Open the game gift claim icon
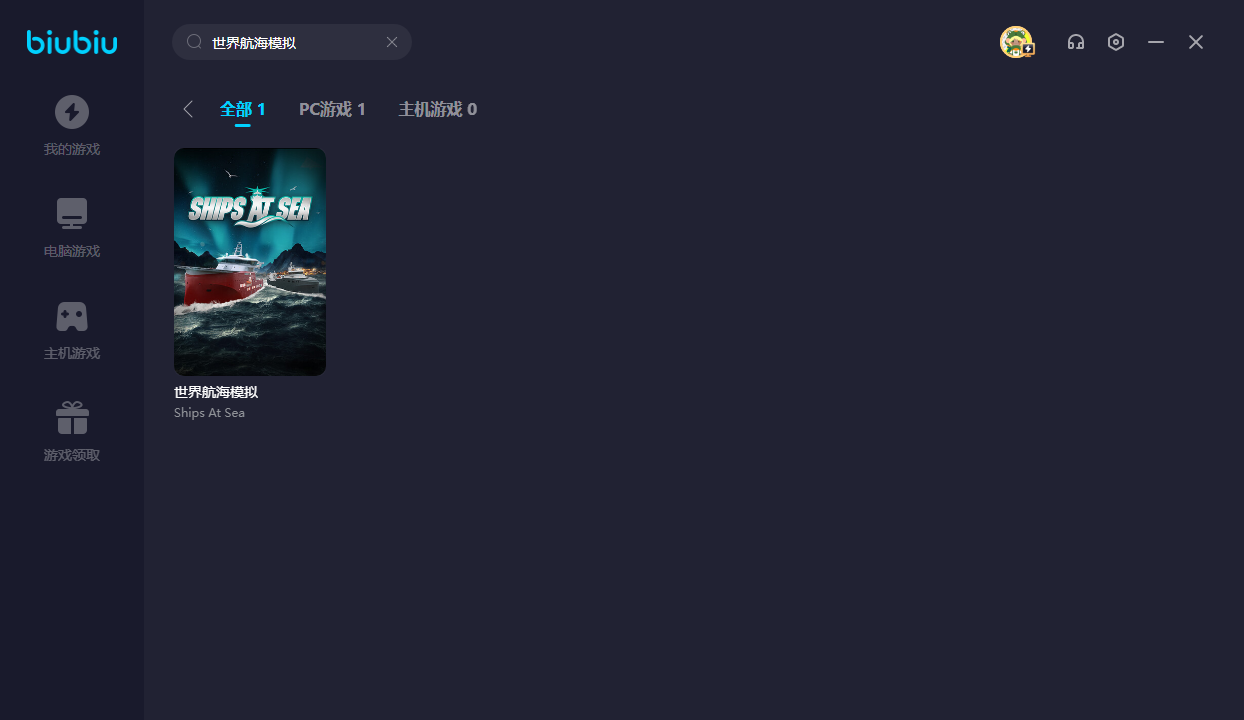 coord(72,418)
